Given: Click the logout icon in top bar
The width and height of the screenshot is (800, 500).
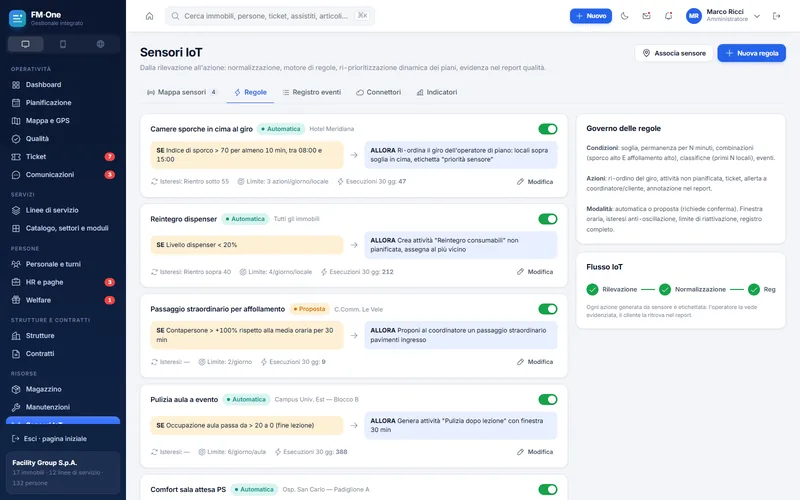Looking at the screenshot, I should click(x=777, y=16).
